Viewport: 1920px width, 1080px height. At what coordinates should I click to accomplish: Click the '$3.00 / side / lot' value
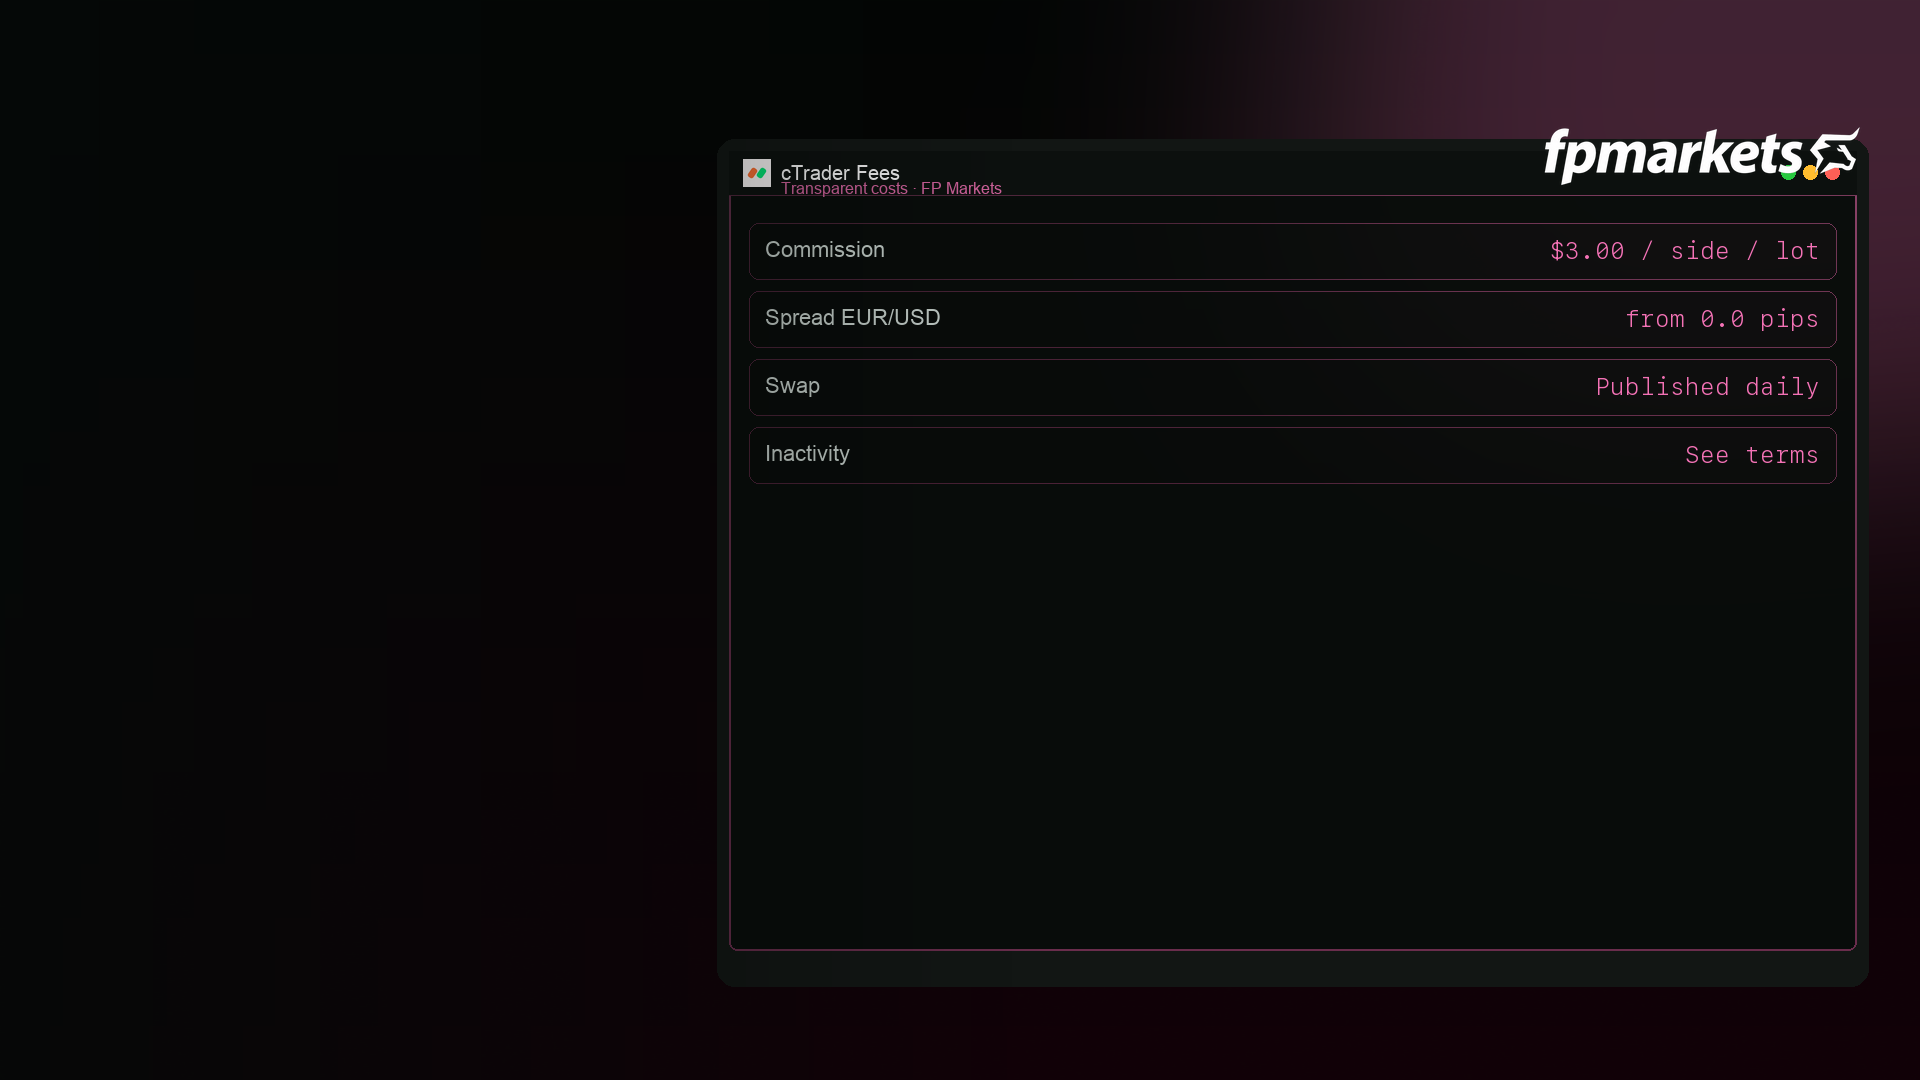pyautogui.click(x=1685, y=251)
